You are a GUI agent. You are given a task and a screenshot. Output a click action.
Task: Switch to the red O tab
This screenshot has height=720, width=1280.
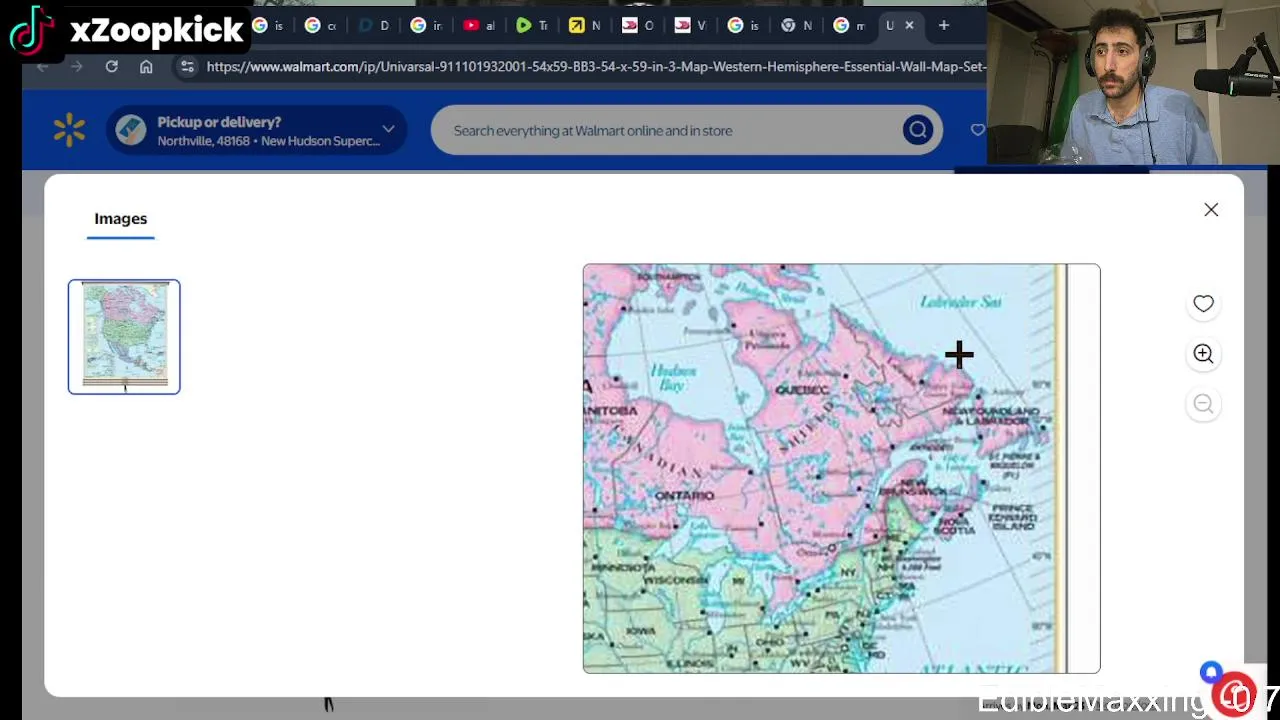pos(638,25)
